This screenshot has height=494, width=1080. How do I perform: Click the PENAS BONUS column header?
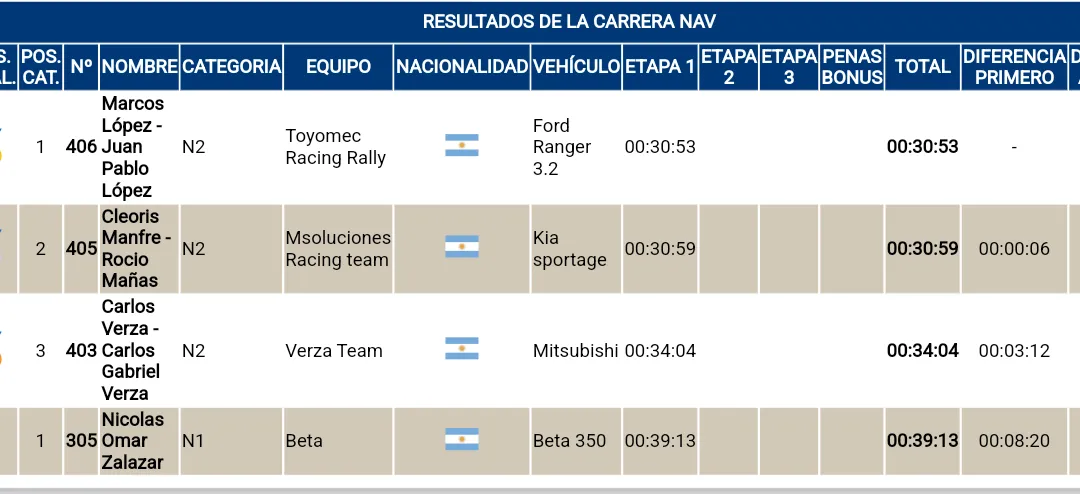click(x=852, y=67)
